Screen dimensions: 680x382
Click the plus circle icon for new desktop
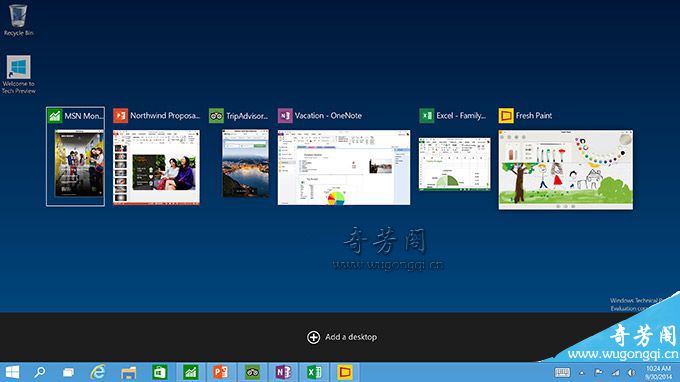tap(314, 337)
